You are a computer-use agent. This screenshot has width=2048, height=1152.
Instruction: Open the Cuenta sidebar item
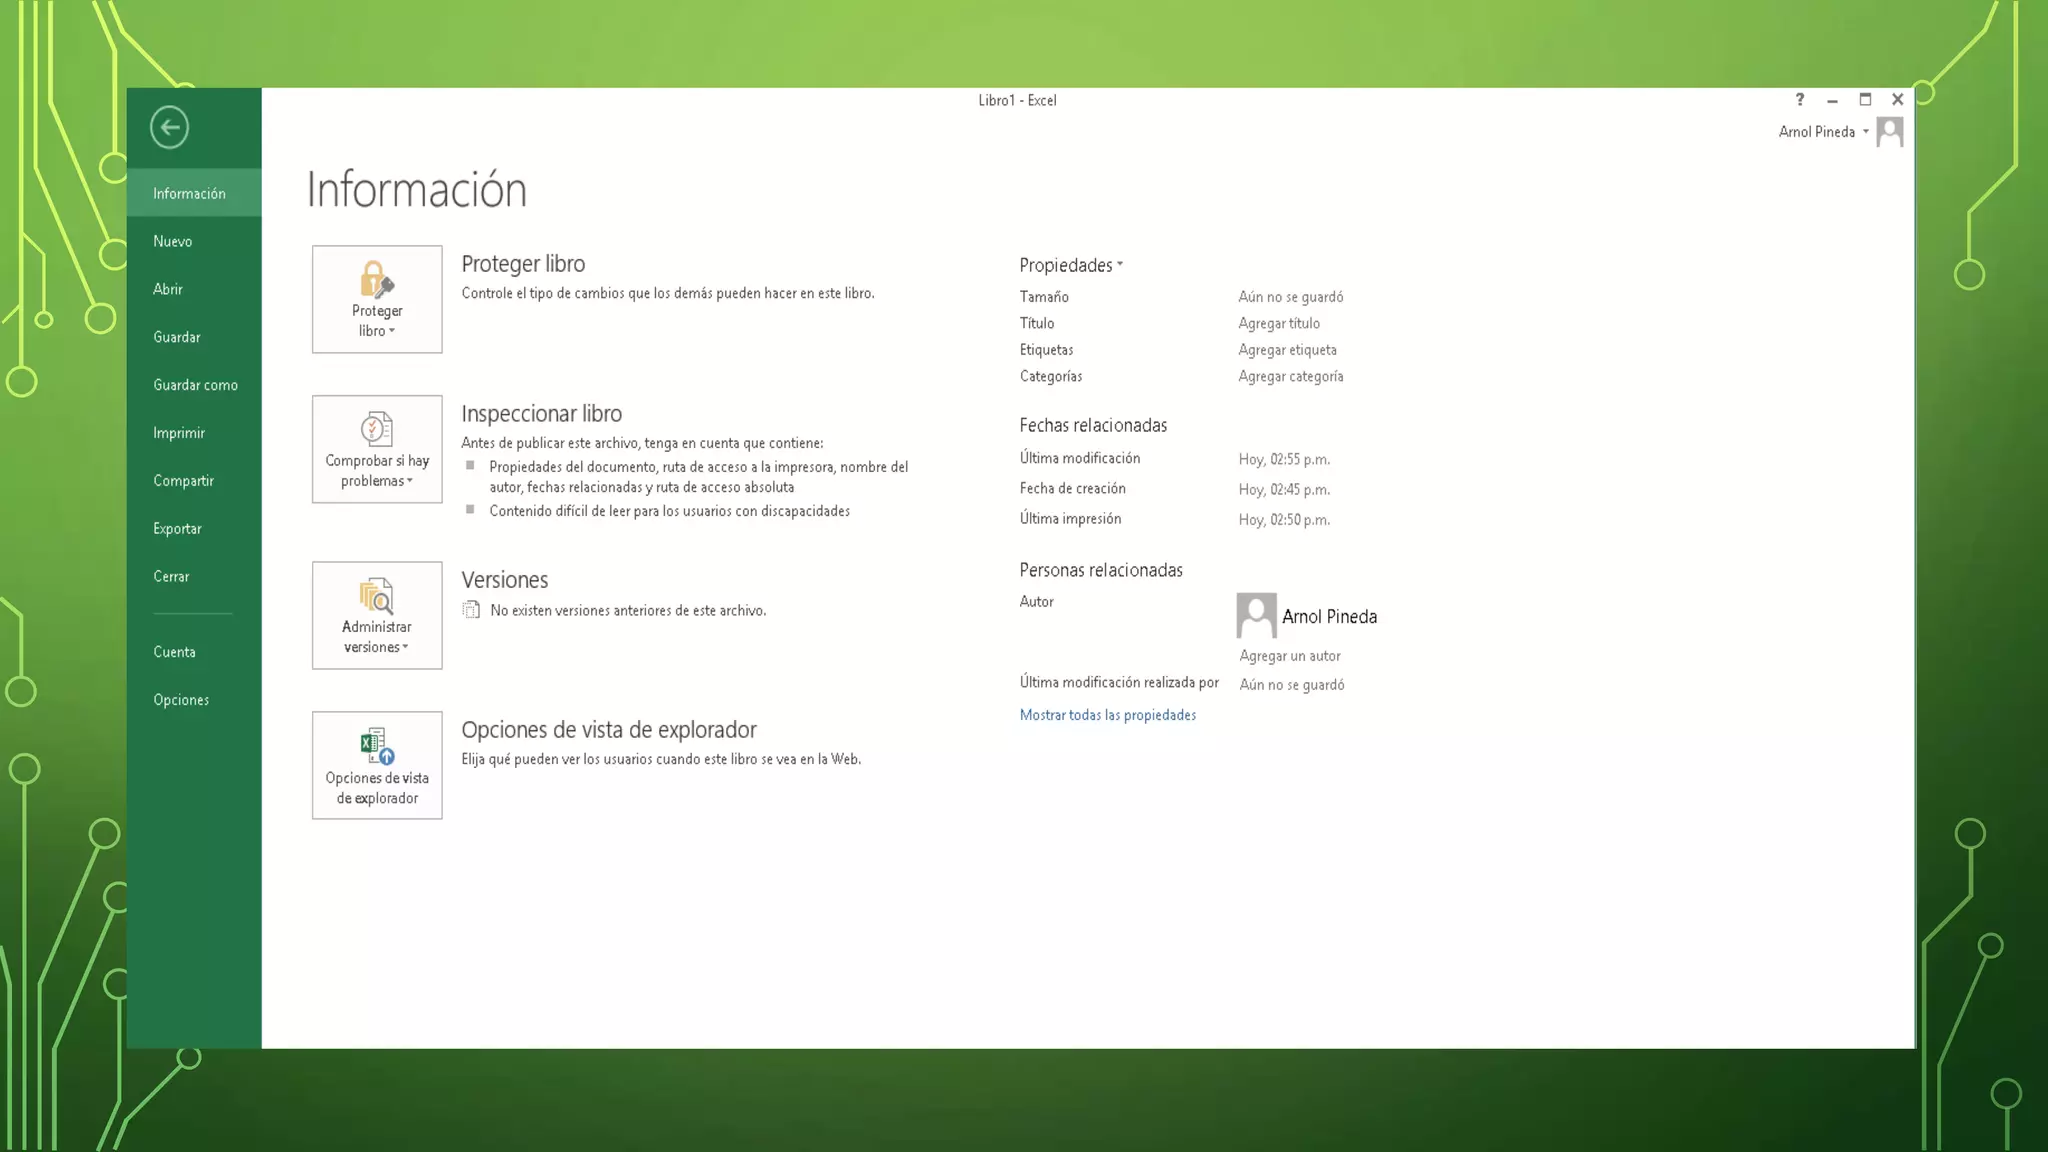click(x=174, y=652)
